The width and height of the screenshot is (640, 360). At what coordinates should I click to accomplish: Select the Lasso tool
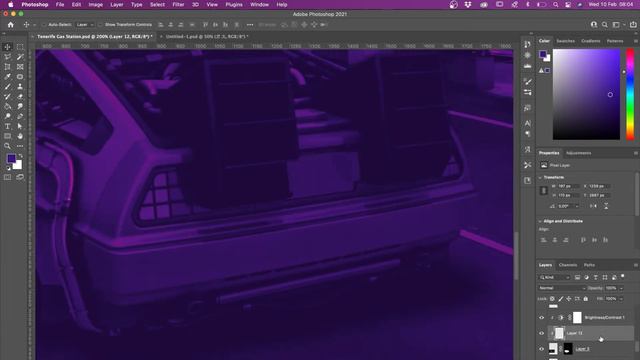click(x=7, y=57)
